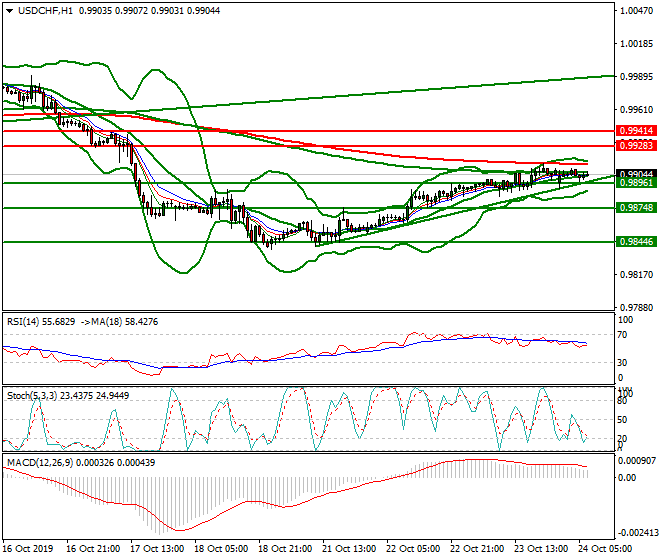Select the 18 Oct 21:00 time axis label
The width and height of the screenshot is (660, 560).
(x=285, y=549)
